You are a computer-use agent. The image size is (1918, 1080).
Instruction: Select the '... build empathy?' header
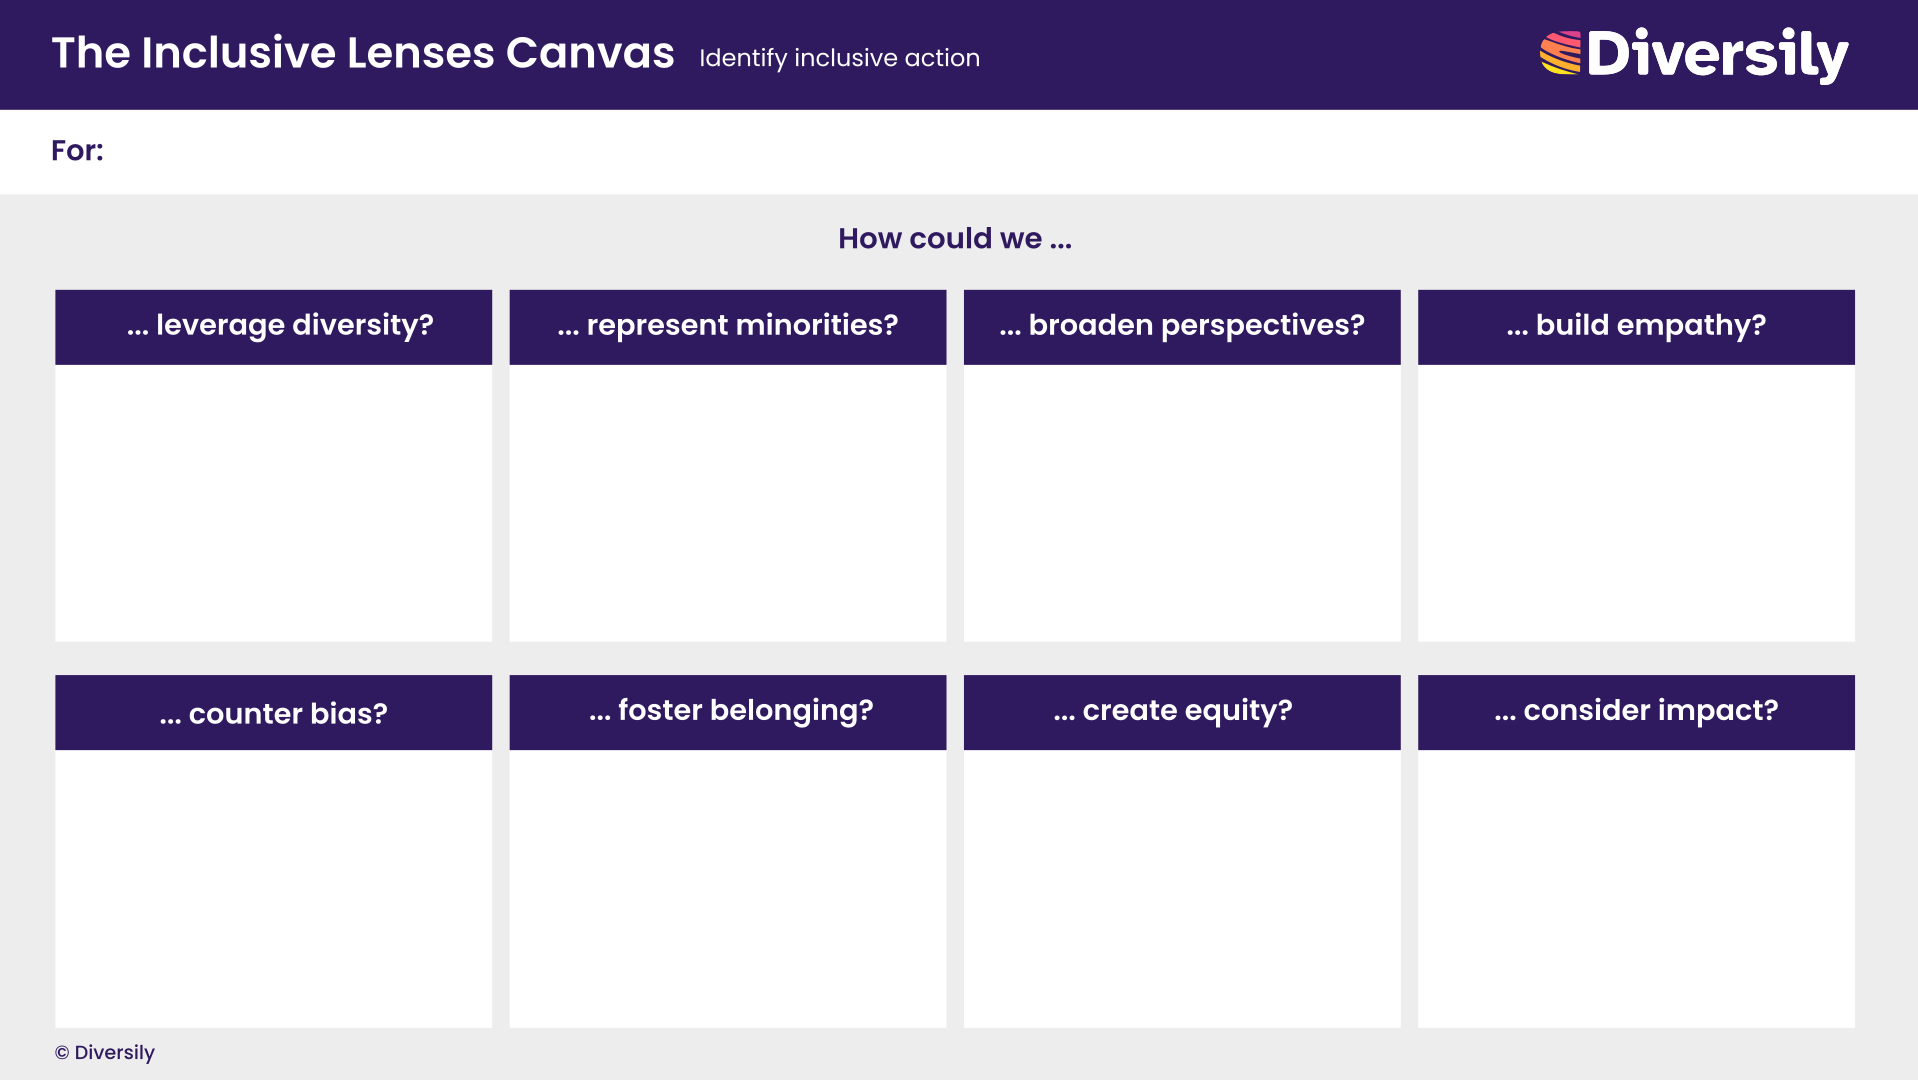1635,325
